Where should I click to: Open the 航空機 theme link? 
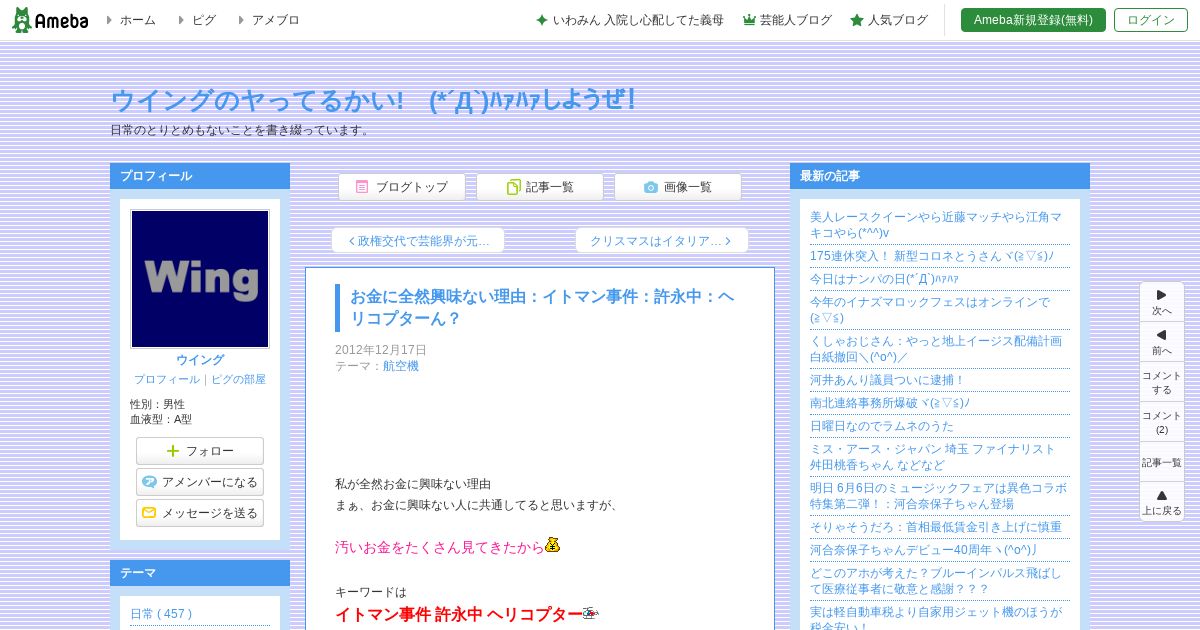click(401, 366)
